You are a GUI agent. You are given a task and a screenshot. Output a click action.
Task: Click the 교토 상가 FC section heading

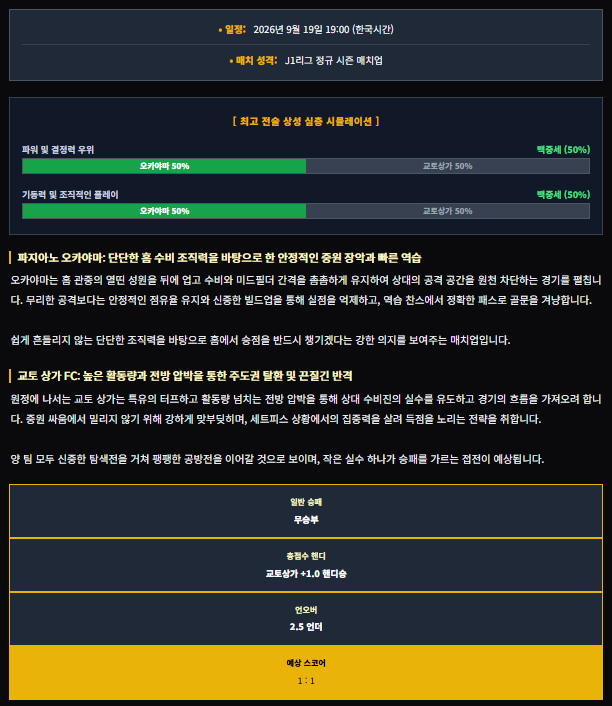point(185,376)
